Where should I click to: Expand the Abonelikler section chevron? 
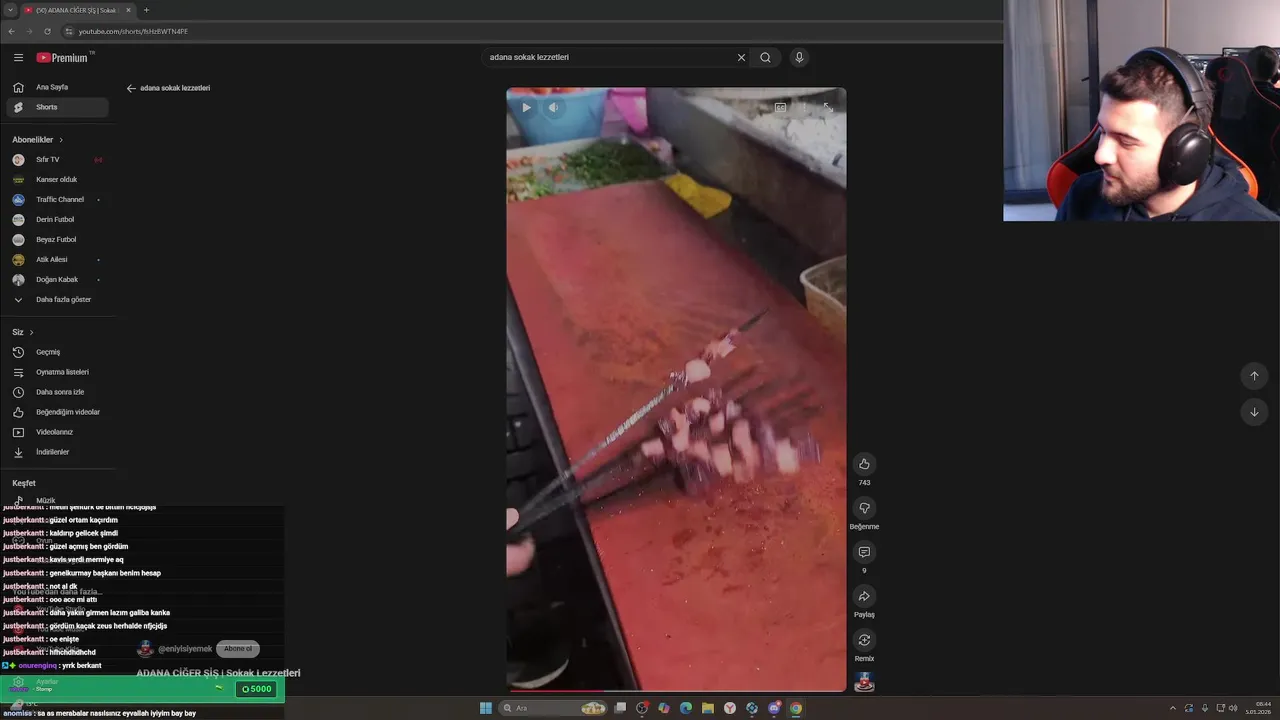click(61, 140)
